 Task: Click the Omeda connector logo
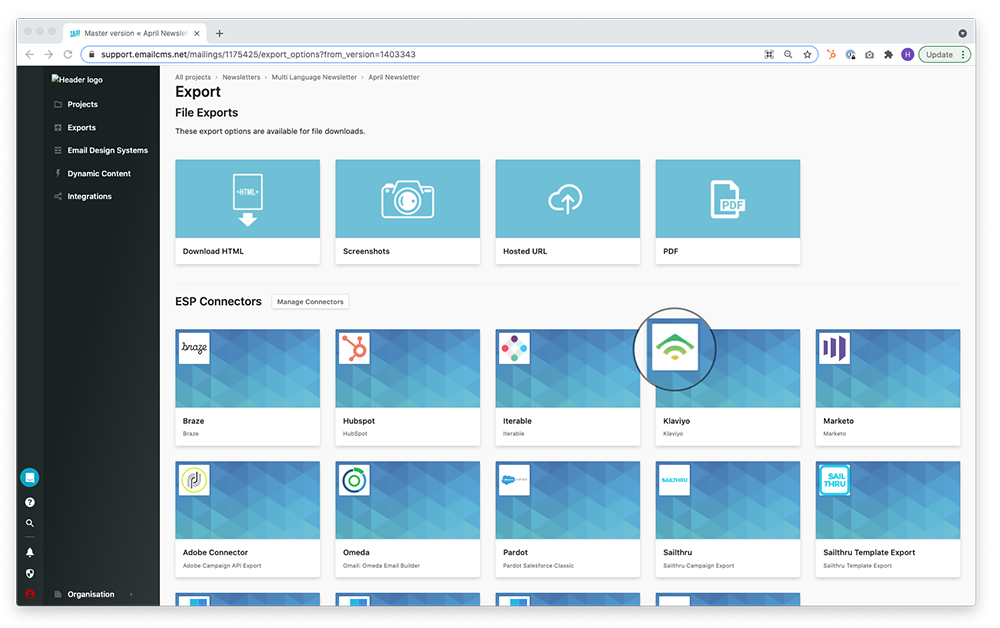[355, 480]
